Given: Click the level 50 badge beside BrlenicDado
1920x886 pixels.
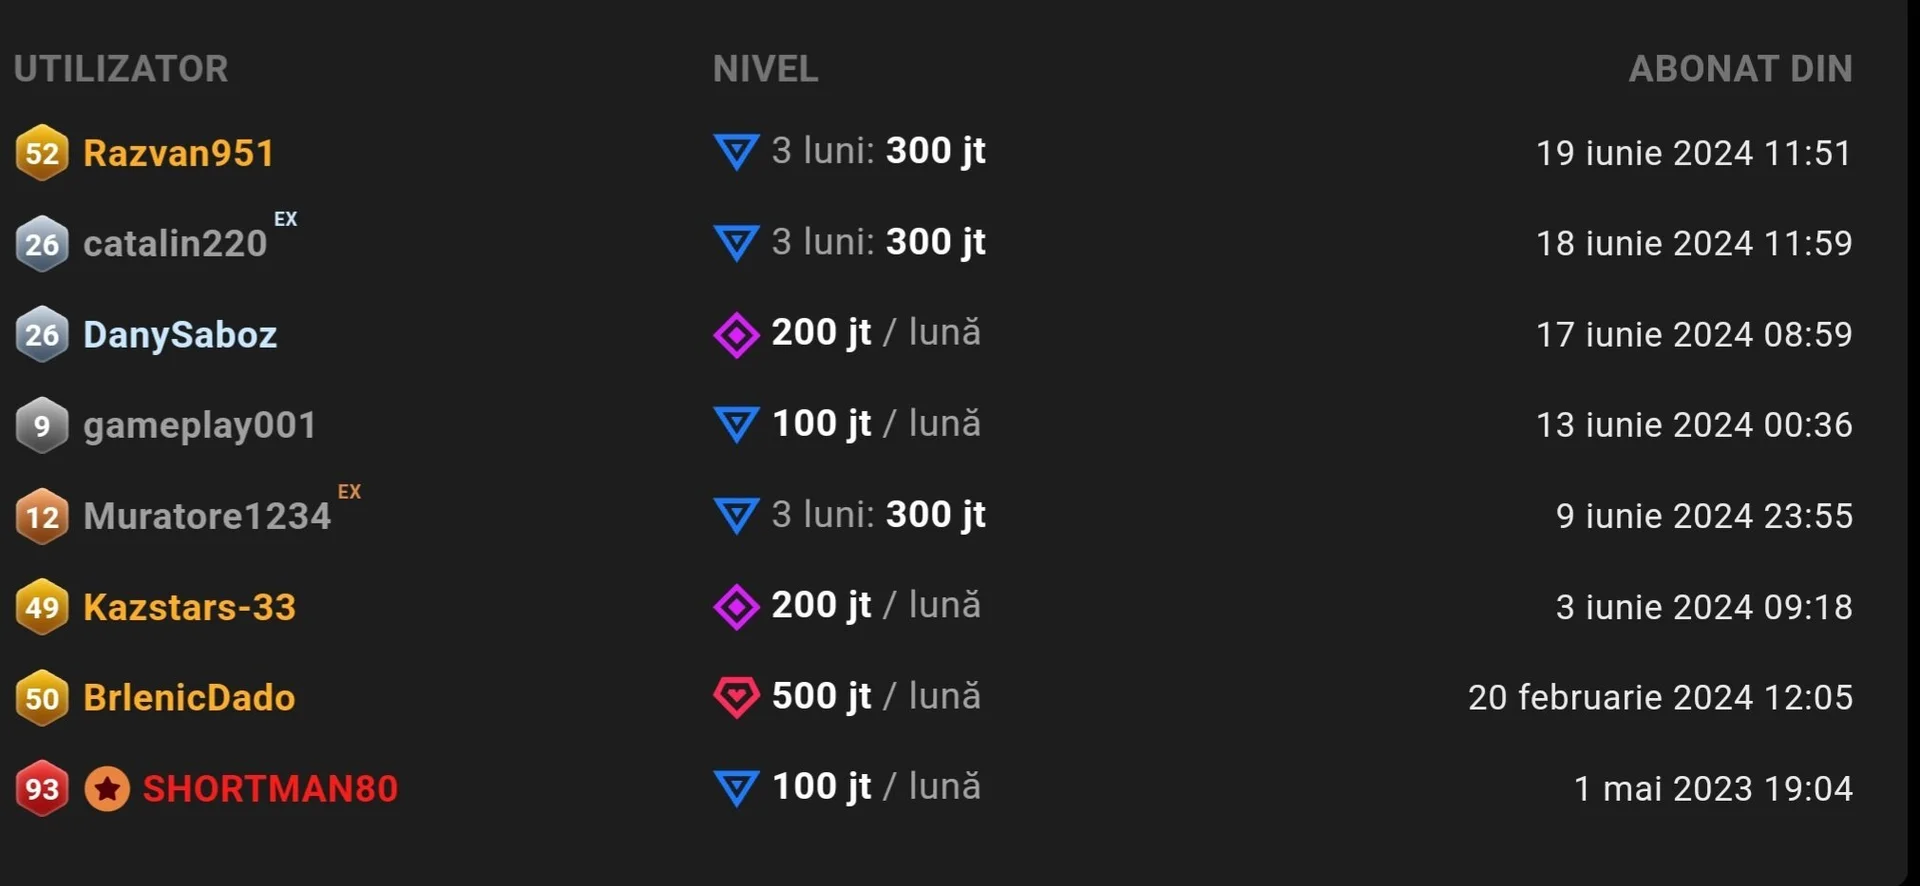Looking at the screenshot, I should click(x=42, y=698).
